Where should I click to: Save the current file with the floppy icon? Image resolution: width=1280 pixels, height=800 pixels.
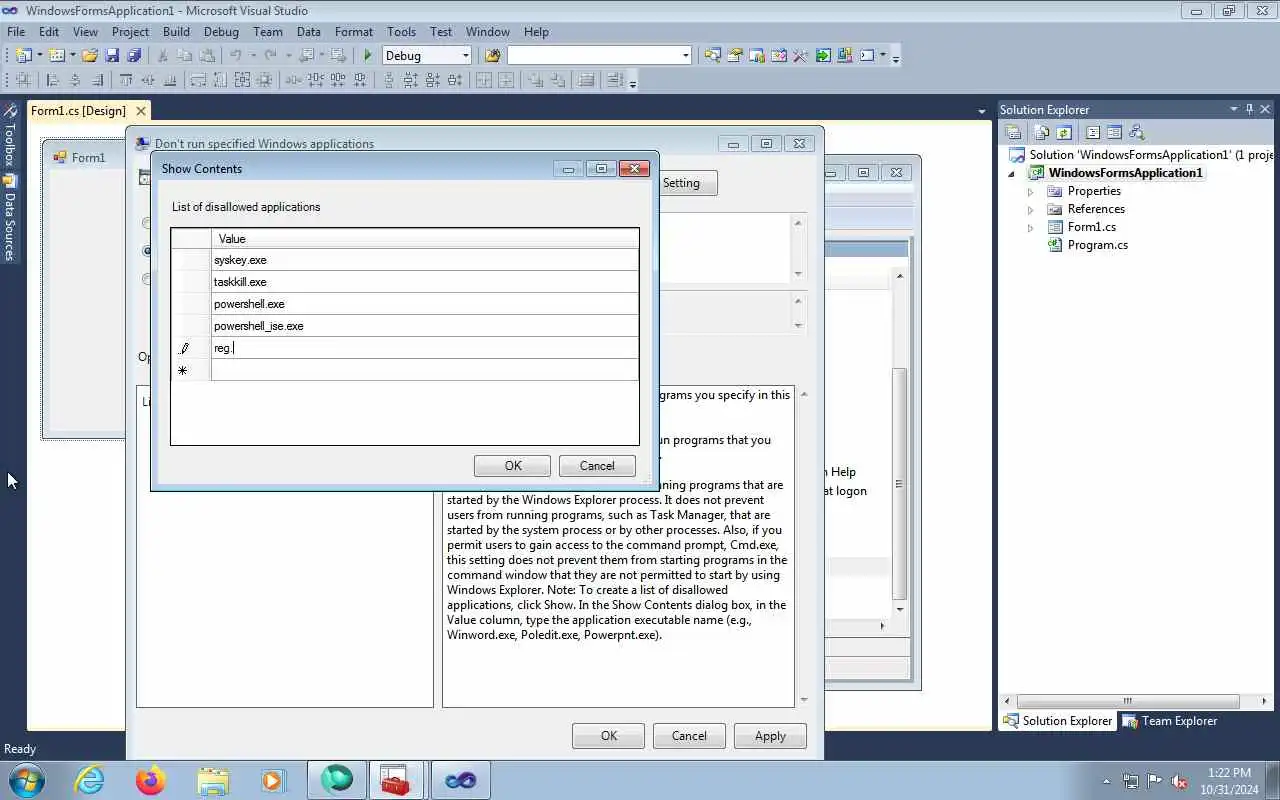(x=111, y=56)
